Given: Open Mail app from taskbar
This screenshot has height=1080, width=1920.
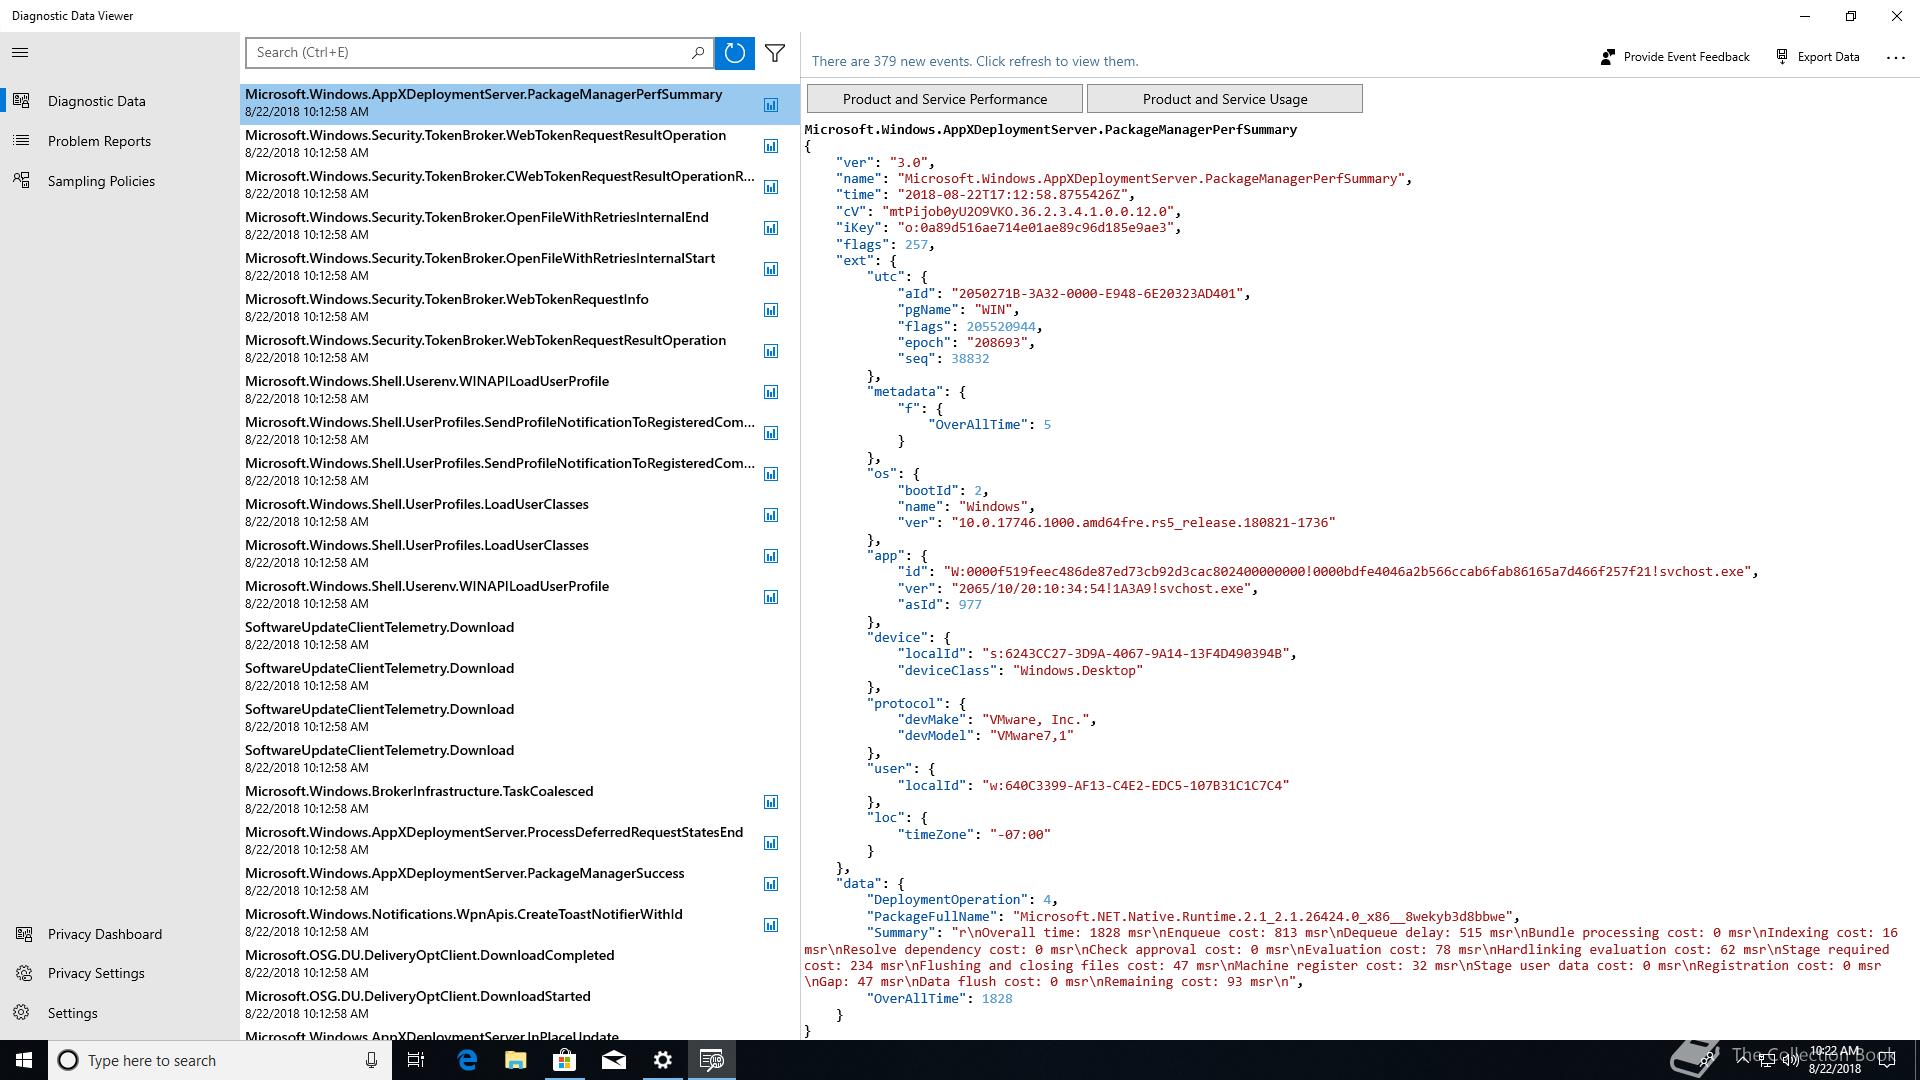Looking at the screenshot, I should click(614, 1060).
